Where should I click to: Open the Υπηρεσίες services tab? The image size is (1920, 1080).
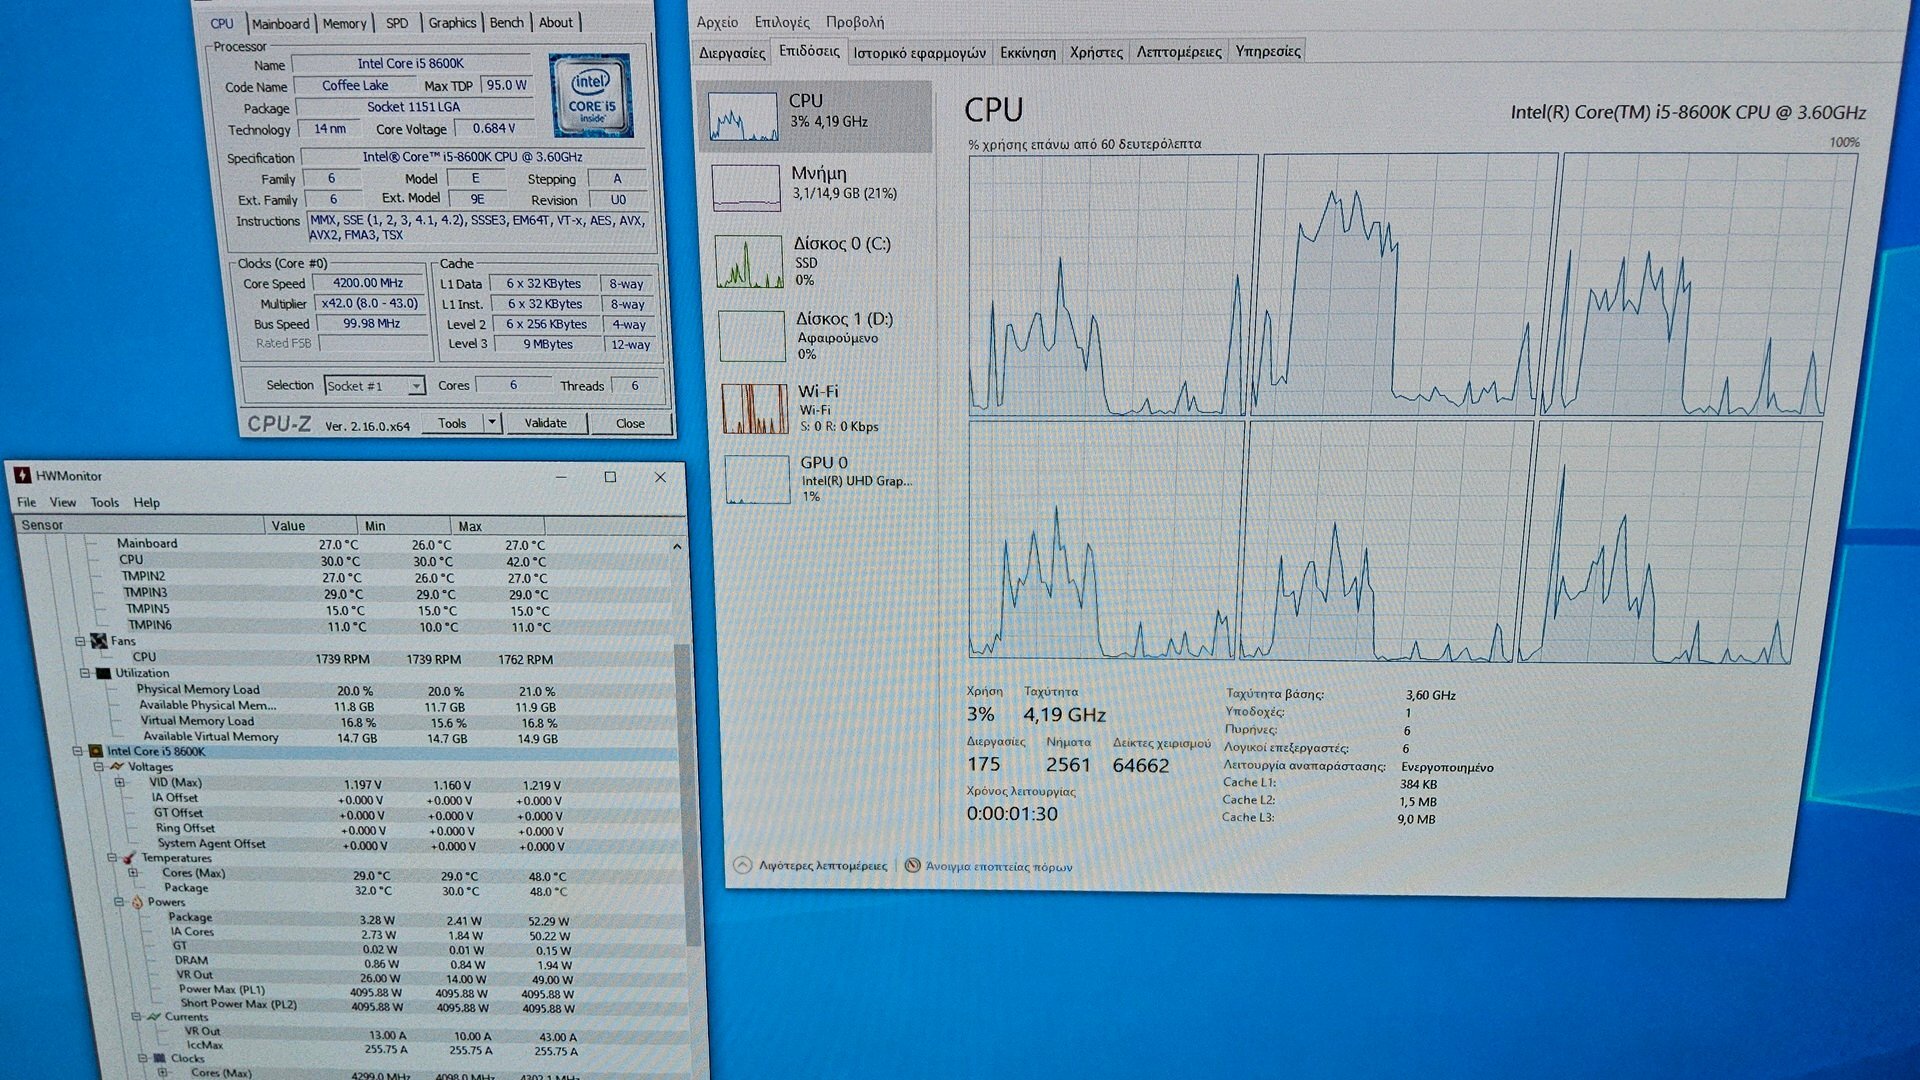coord(1268,51)
